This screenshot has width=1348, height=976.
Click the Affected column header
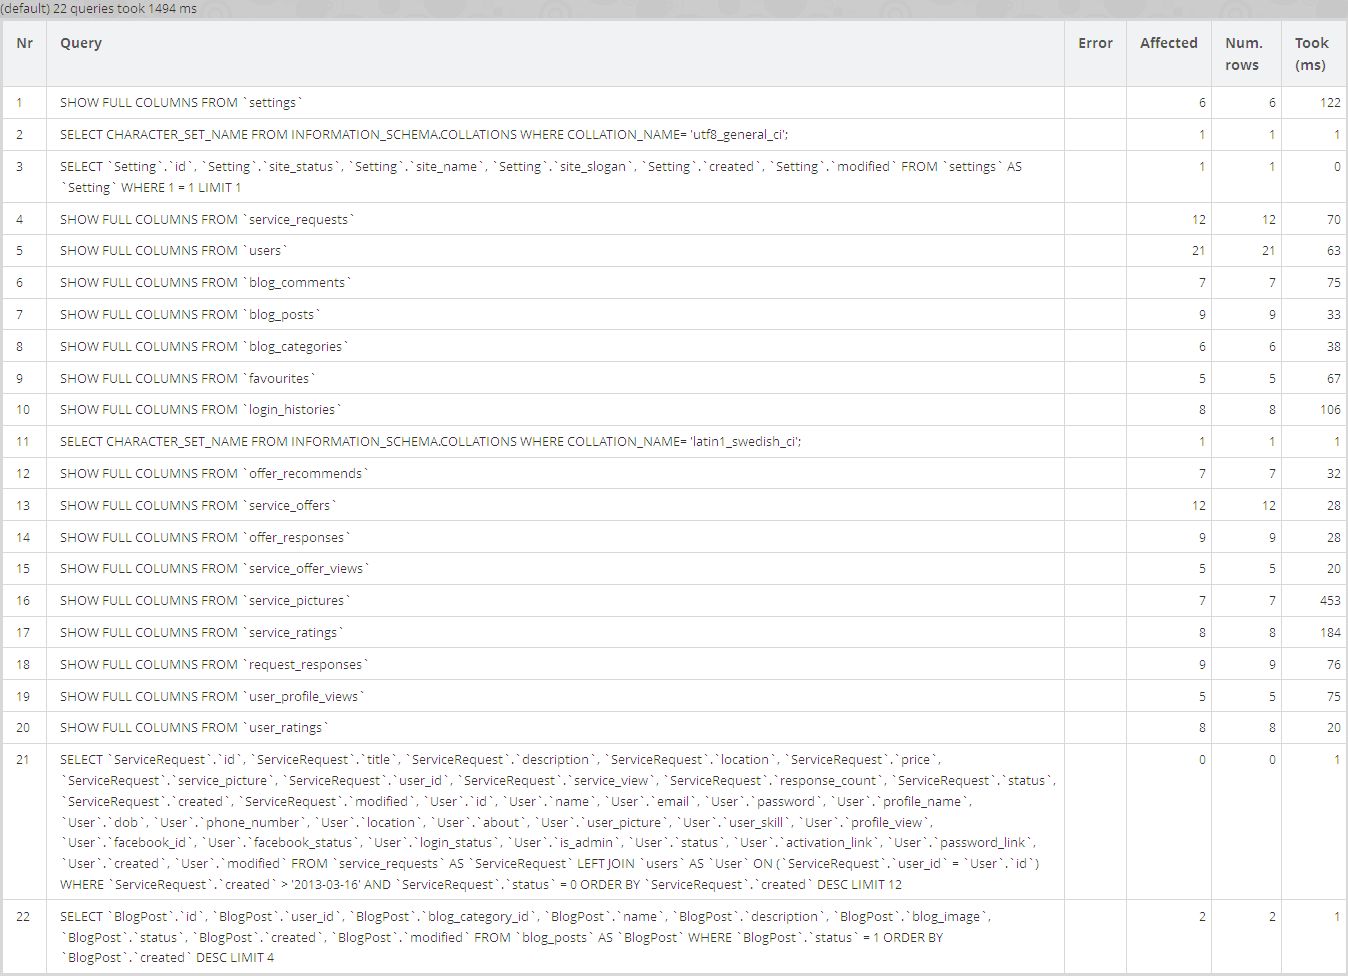click(x=1168, y=43)
